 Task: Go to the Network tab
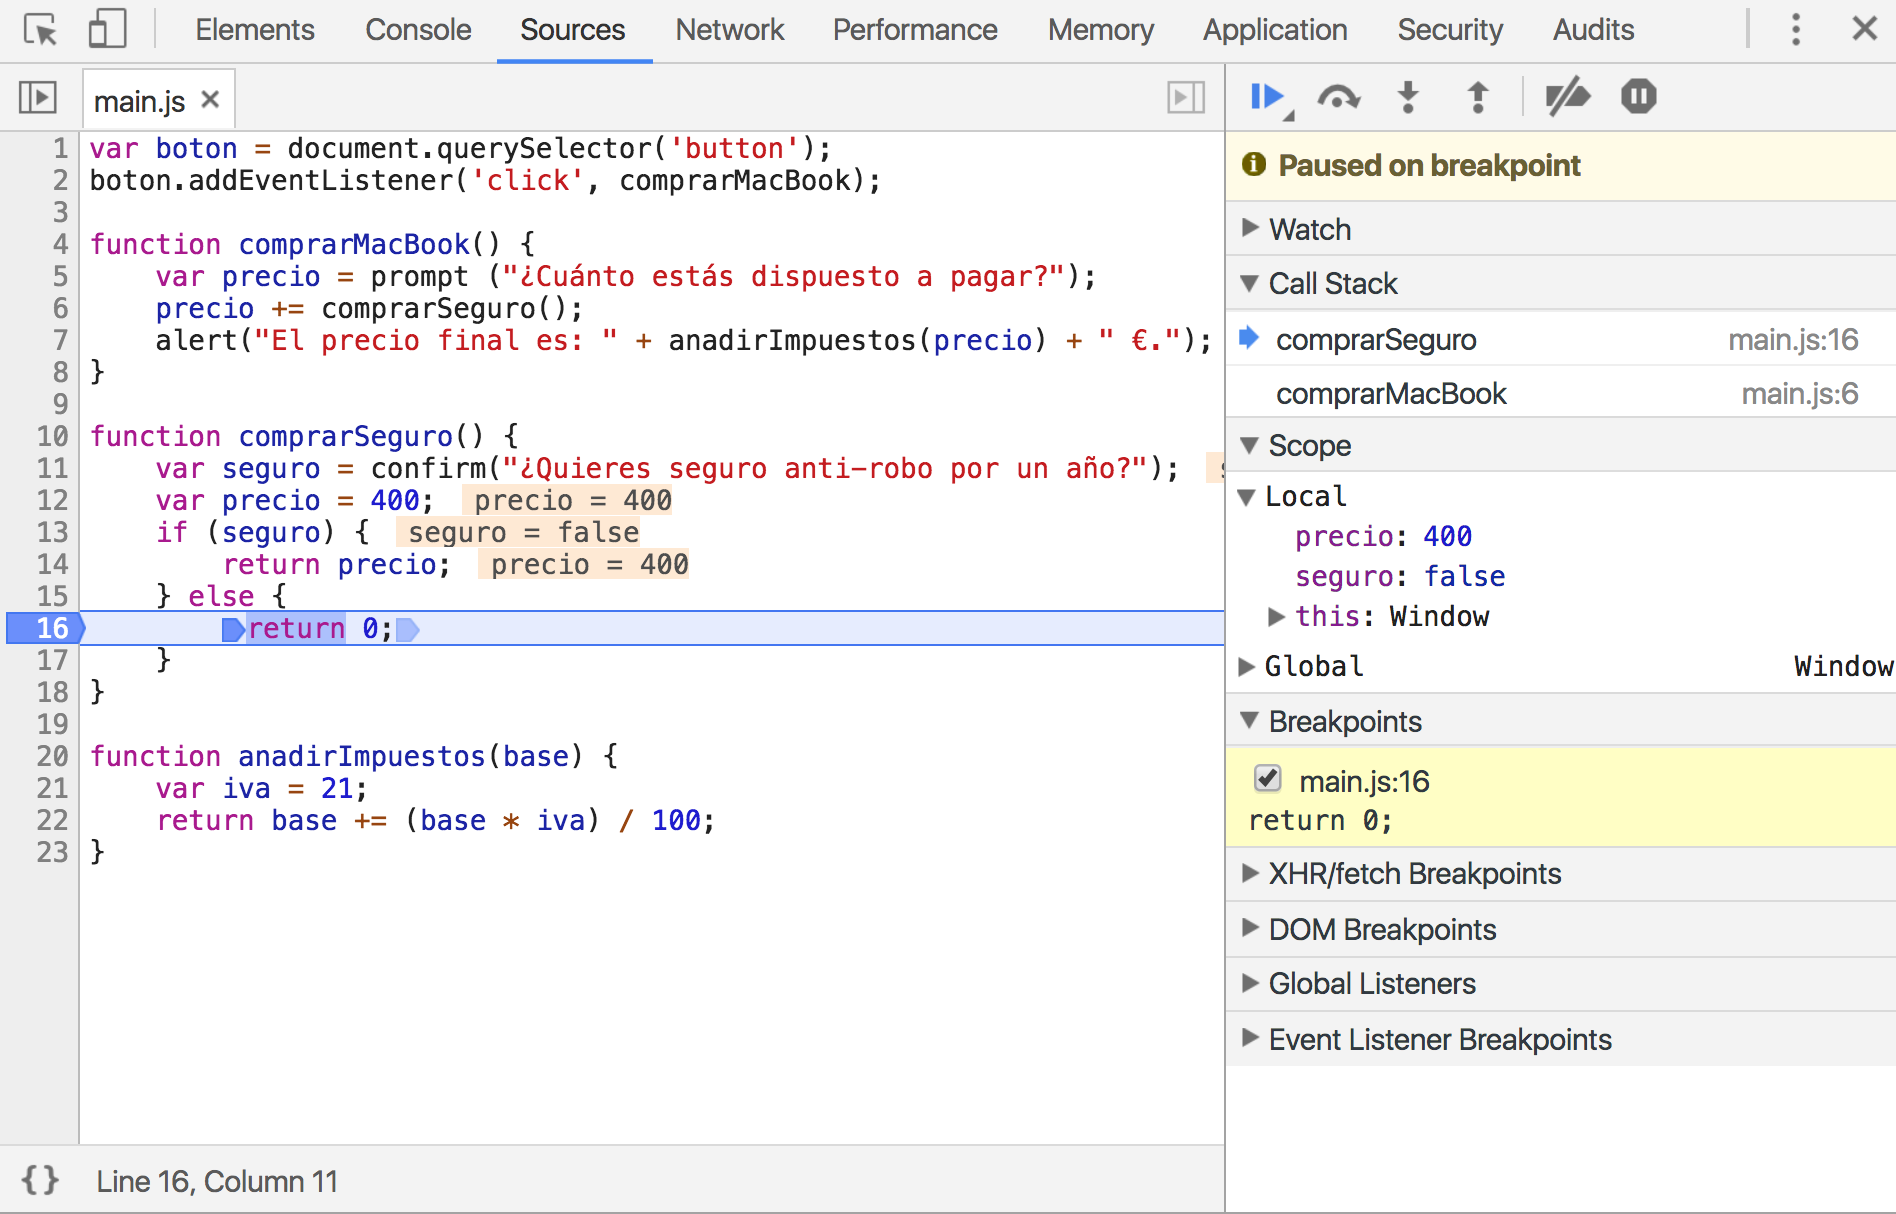click(730, 30)
